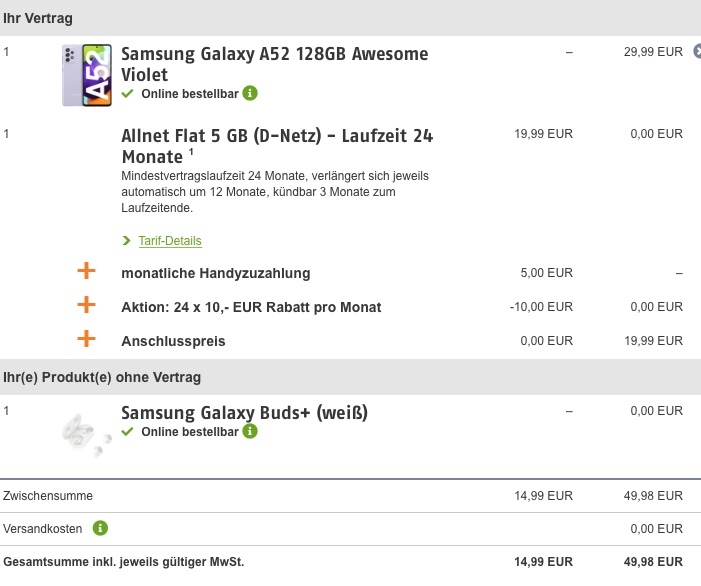Screen dimensions: 701x586
Task: Click the green checkmark by A52 Online bestellbar
Action: click(127, 93)
